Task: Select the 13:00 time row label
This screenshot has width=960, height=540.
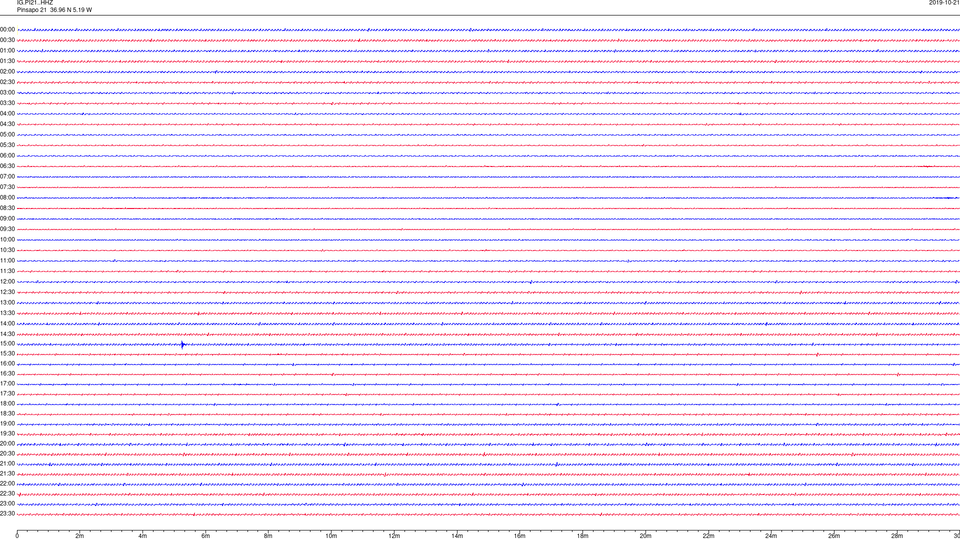Action: tap(7, 302)
